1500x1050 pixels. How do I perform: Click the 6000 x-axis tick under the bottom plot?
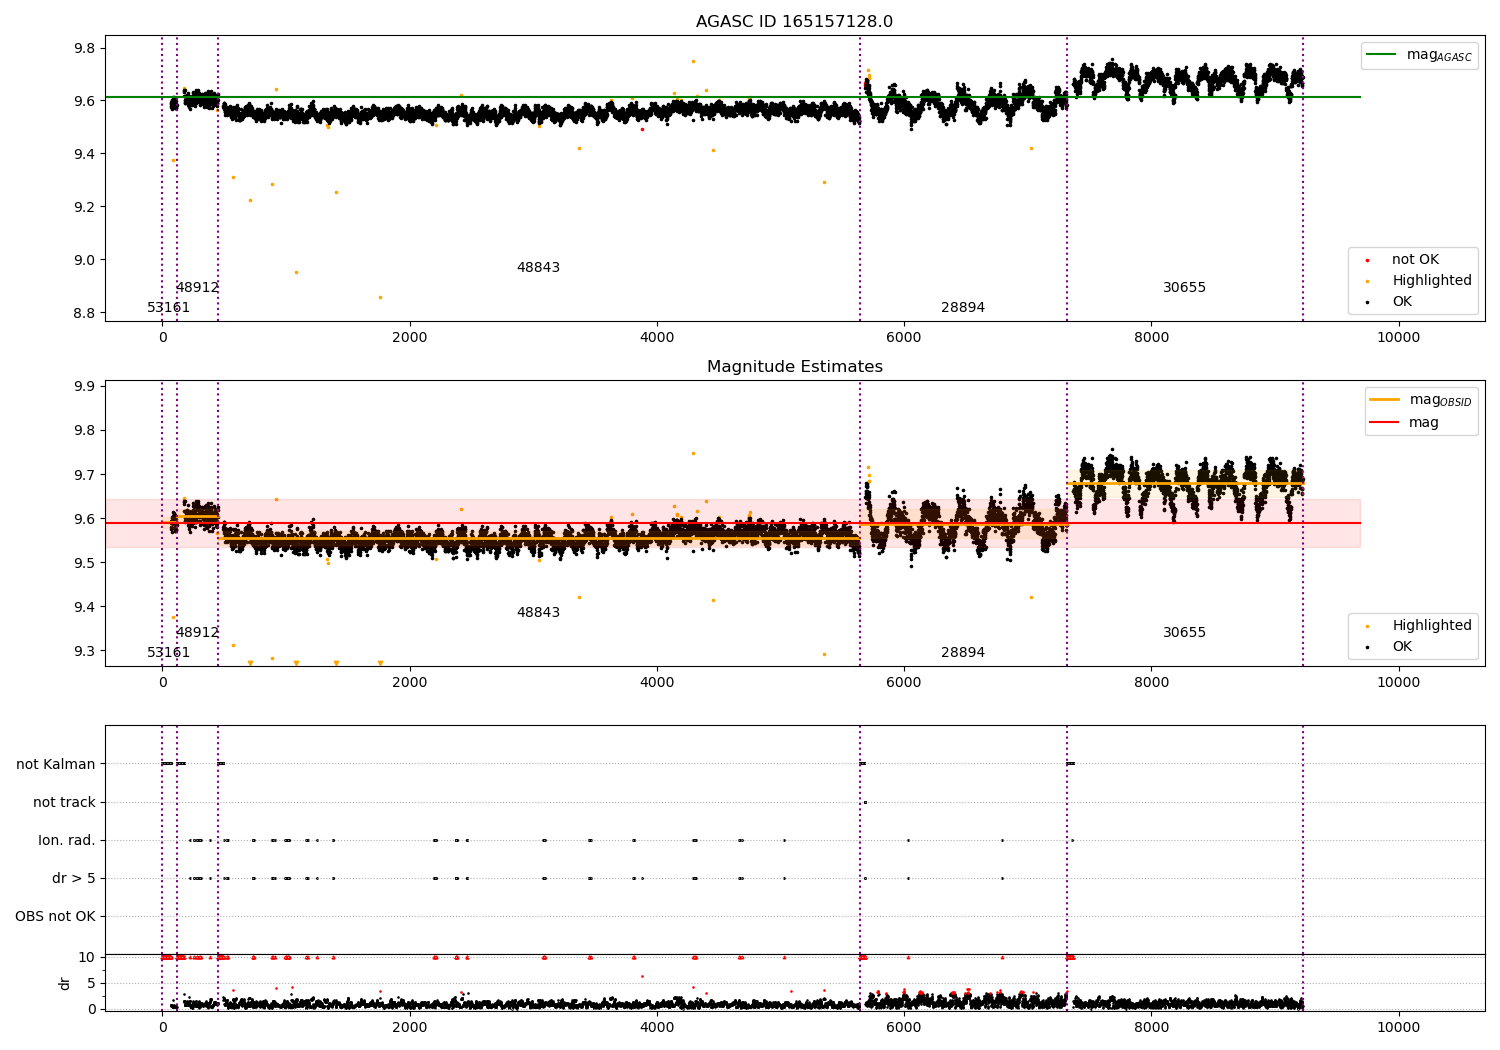coord(904,1028)
